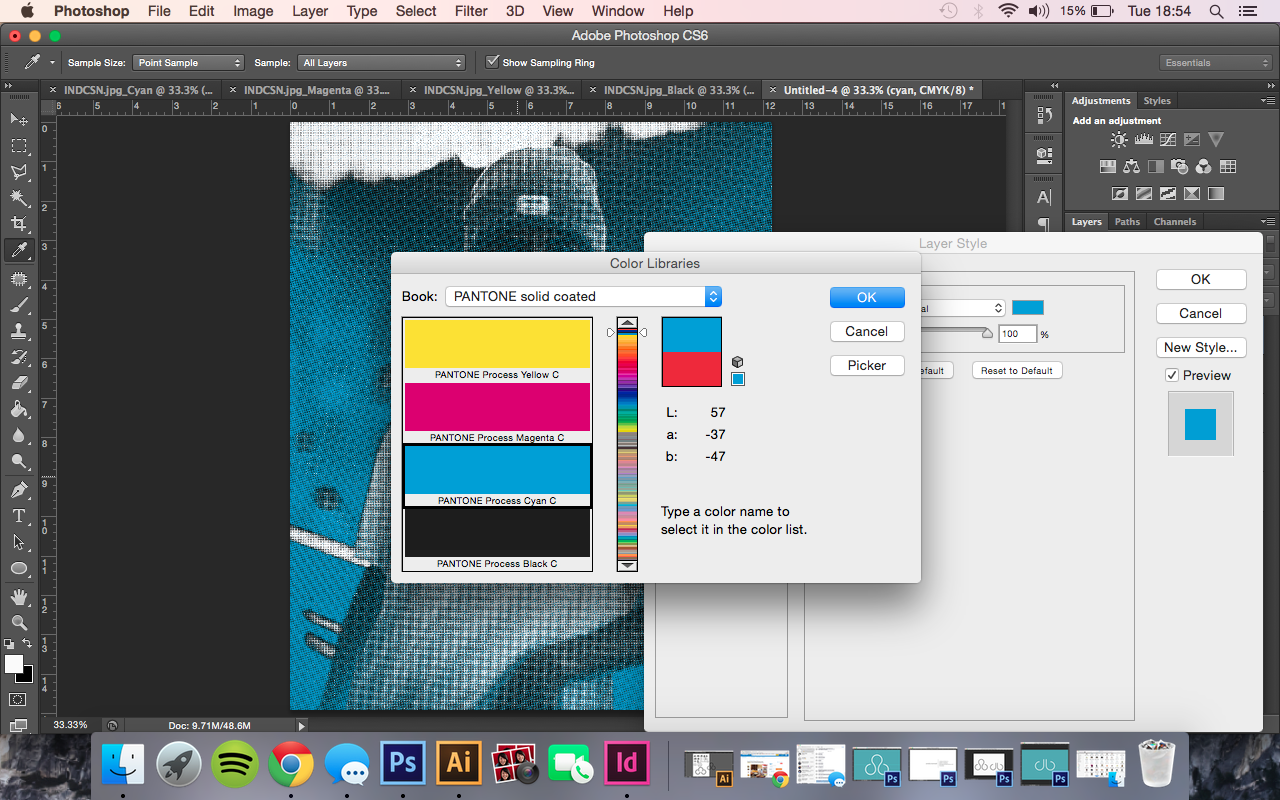Select the Move tool
This screenshot has height=800, width=1280.
[x=18, y=119]
